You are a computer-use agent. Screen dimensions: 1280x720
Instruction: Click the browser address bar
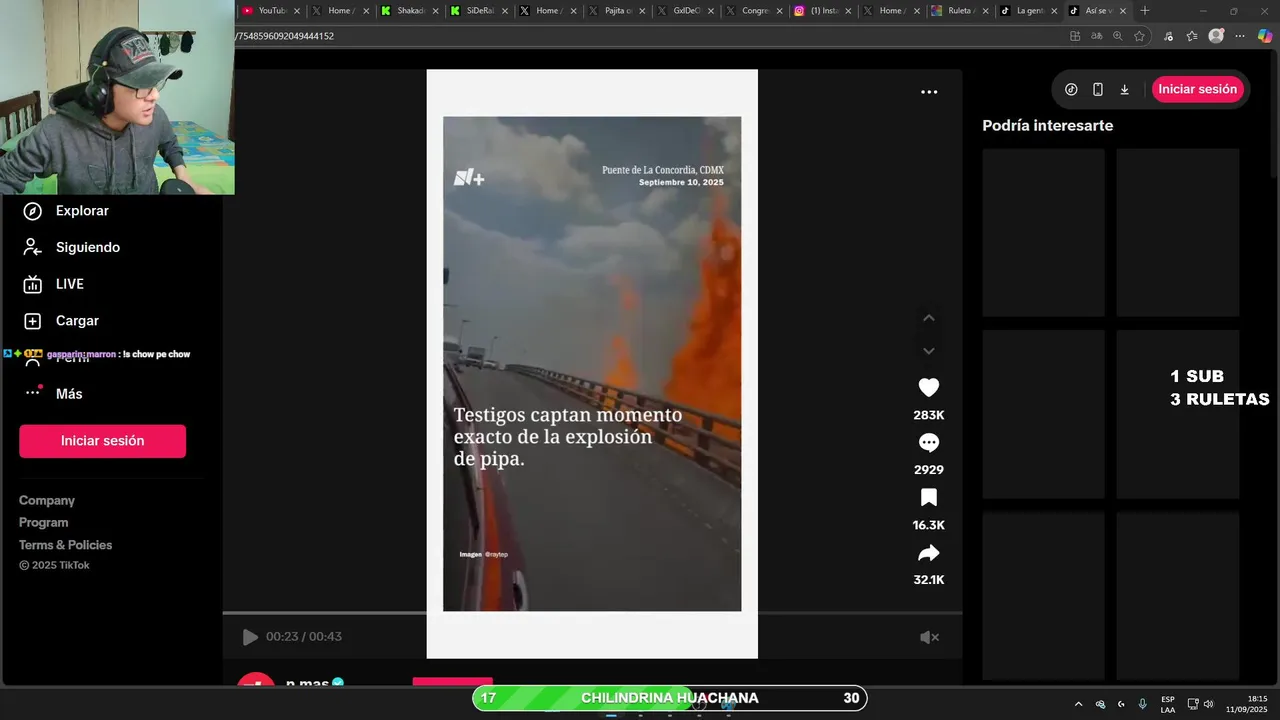pyautogui.click(x=640, y=36)
